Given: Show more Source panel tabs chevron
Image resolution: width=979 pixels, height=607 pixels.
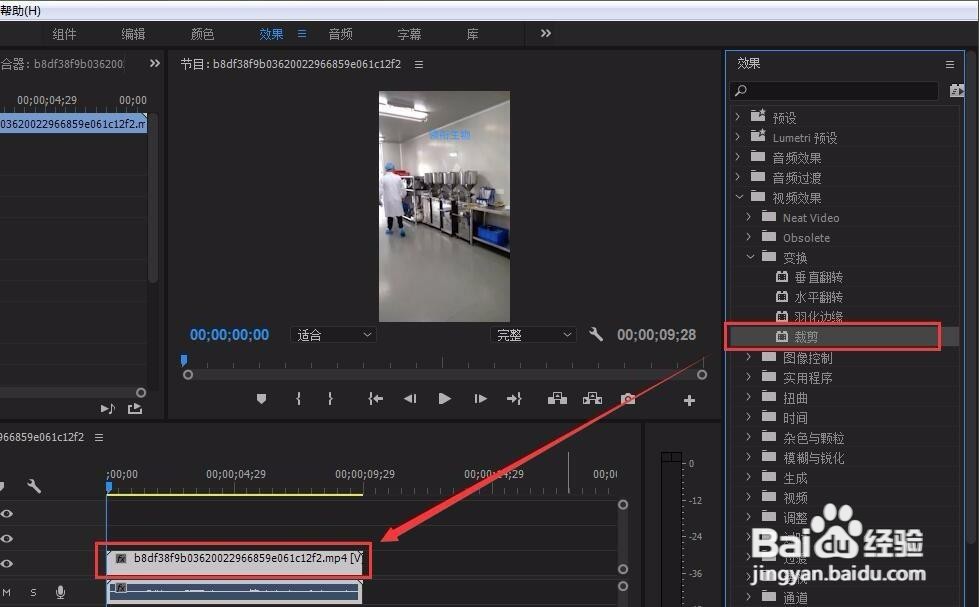Looking at the screenshot, I should tap(155, 63).
